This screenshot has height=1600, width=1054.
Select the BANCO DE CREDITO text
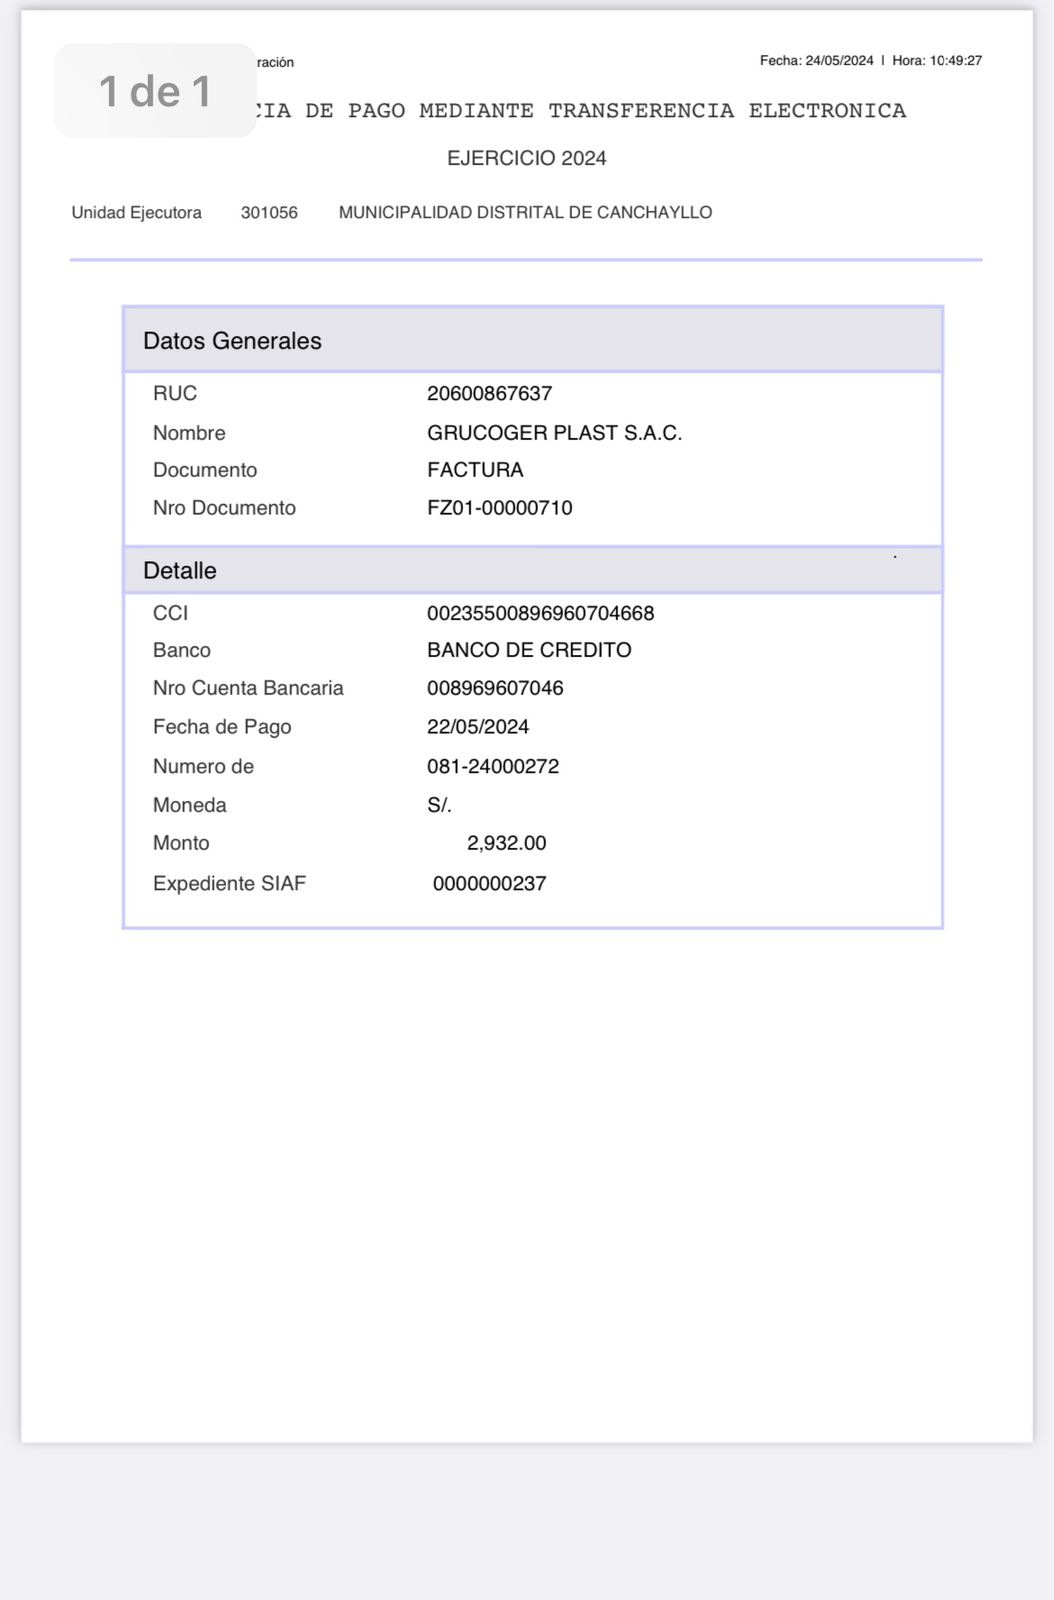[529, 650]
